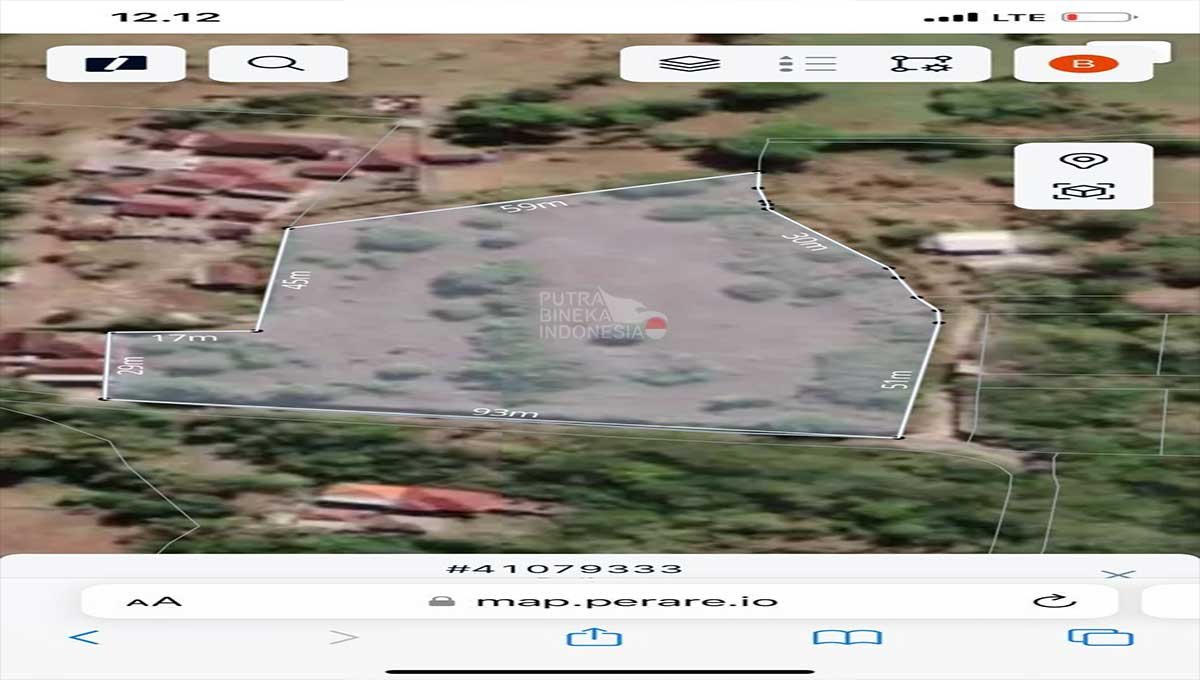Open the orange B user profile
Viewport: 1200px width, 680px height.
[1083, 64]
